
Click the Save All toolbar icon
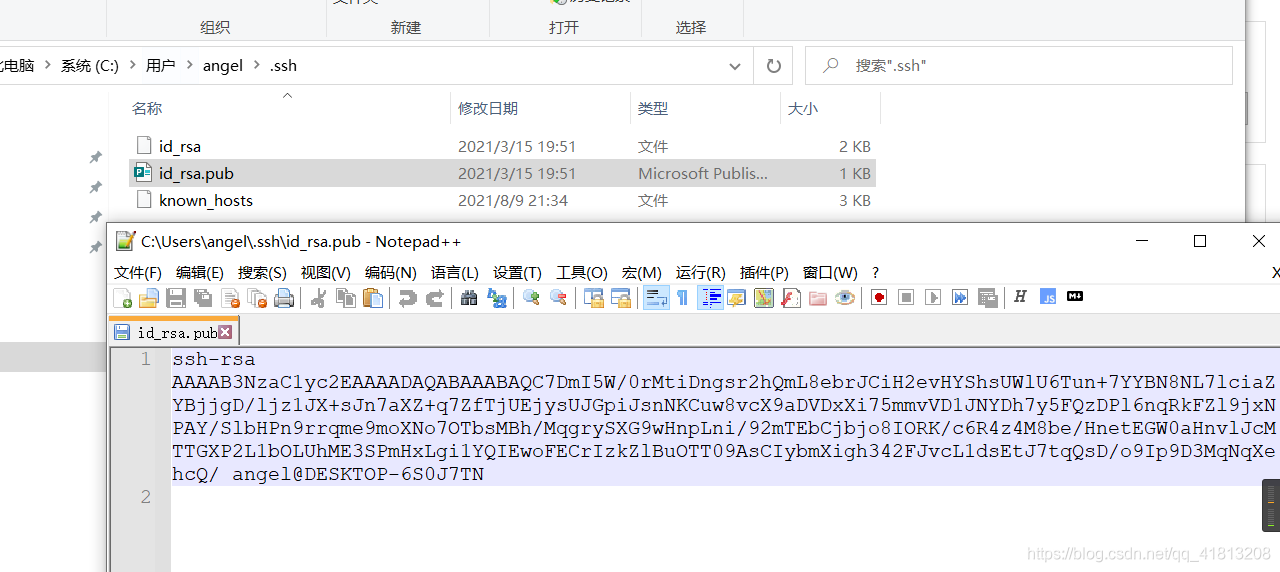(203, 298)
